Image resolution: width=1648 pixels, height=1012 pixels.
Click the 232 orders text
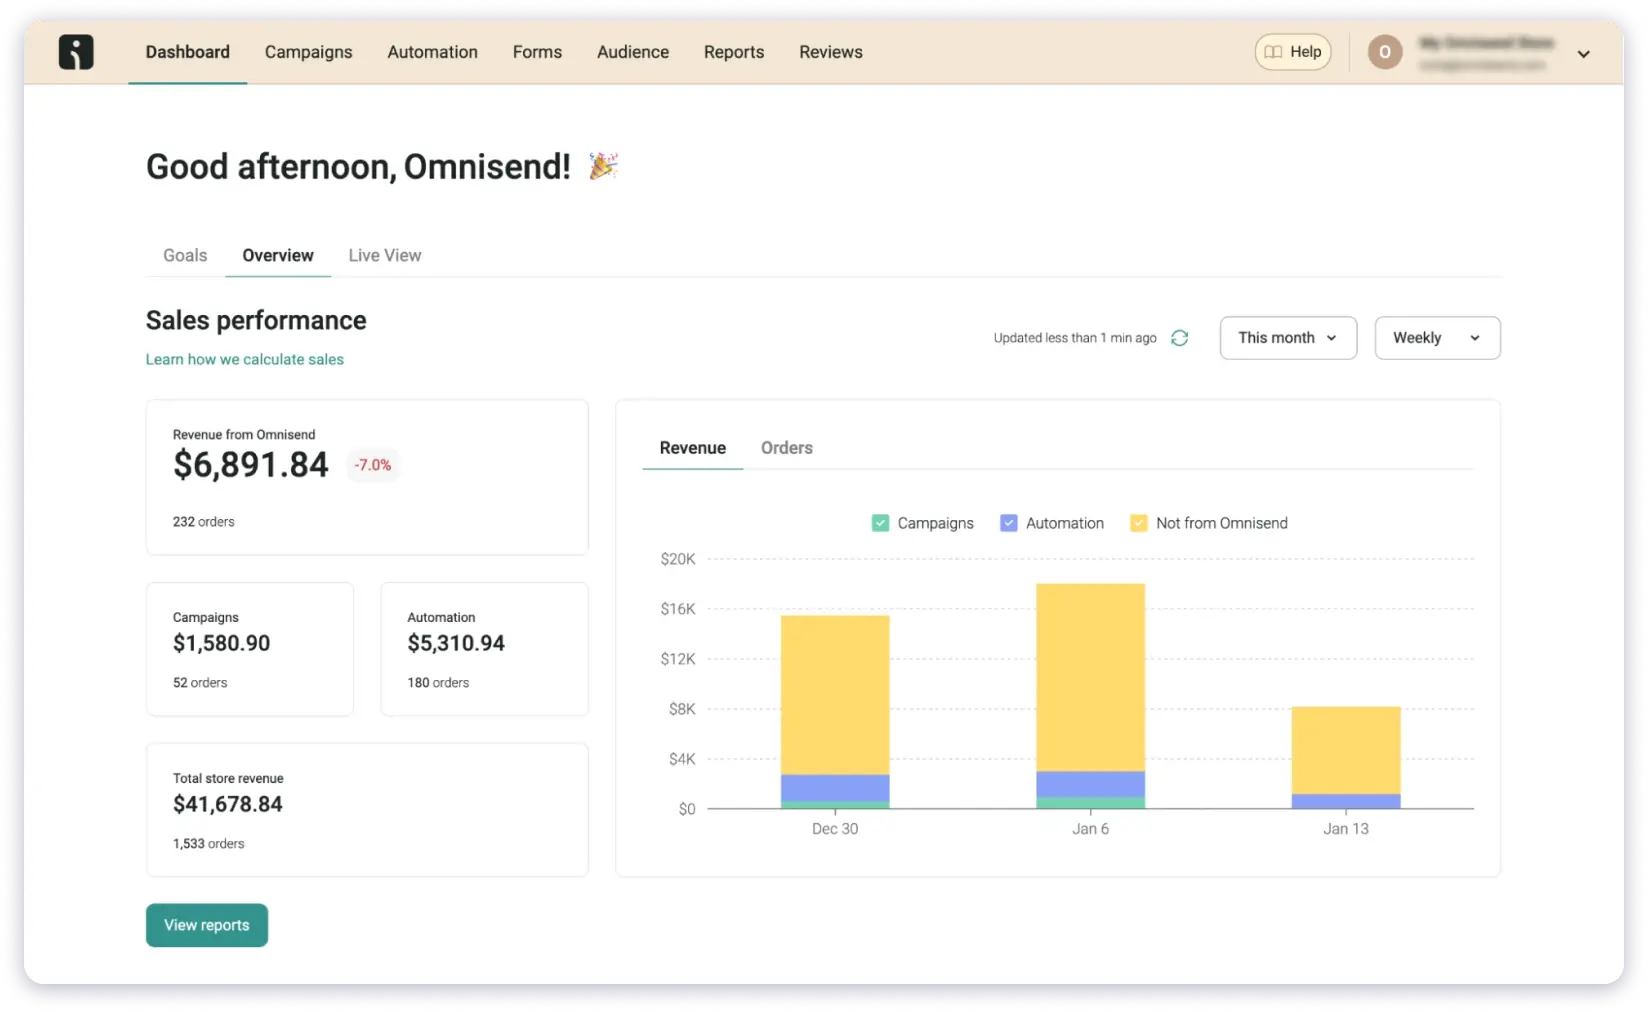pyautogui.click(x=204, y=522)
